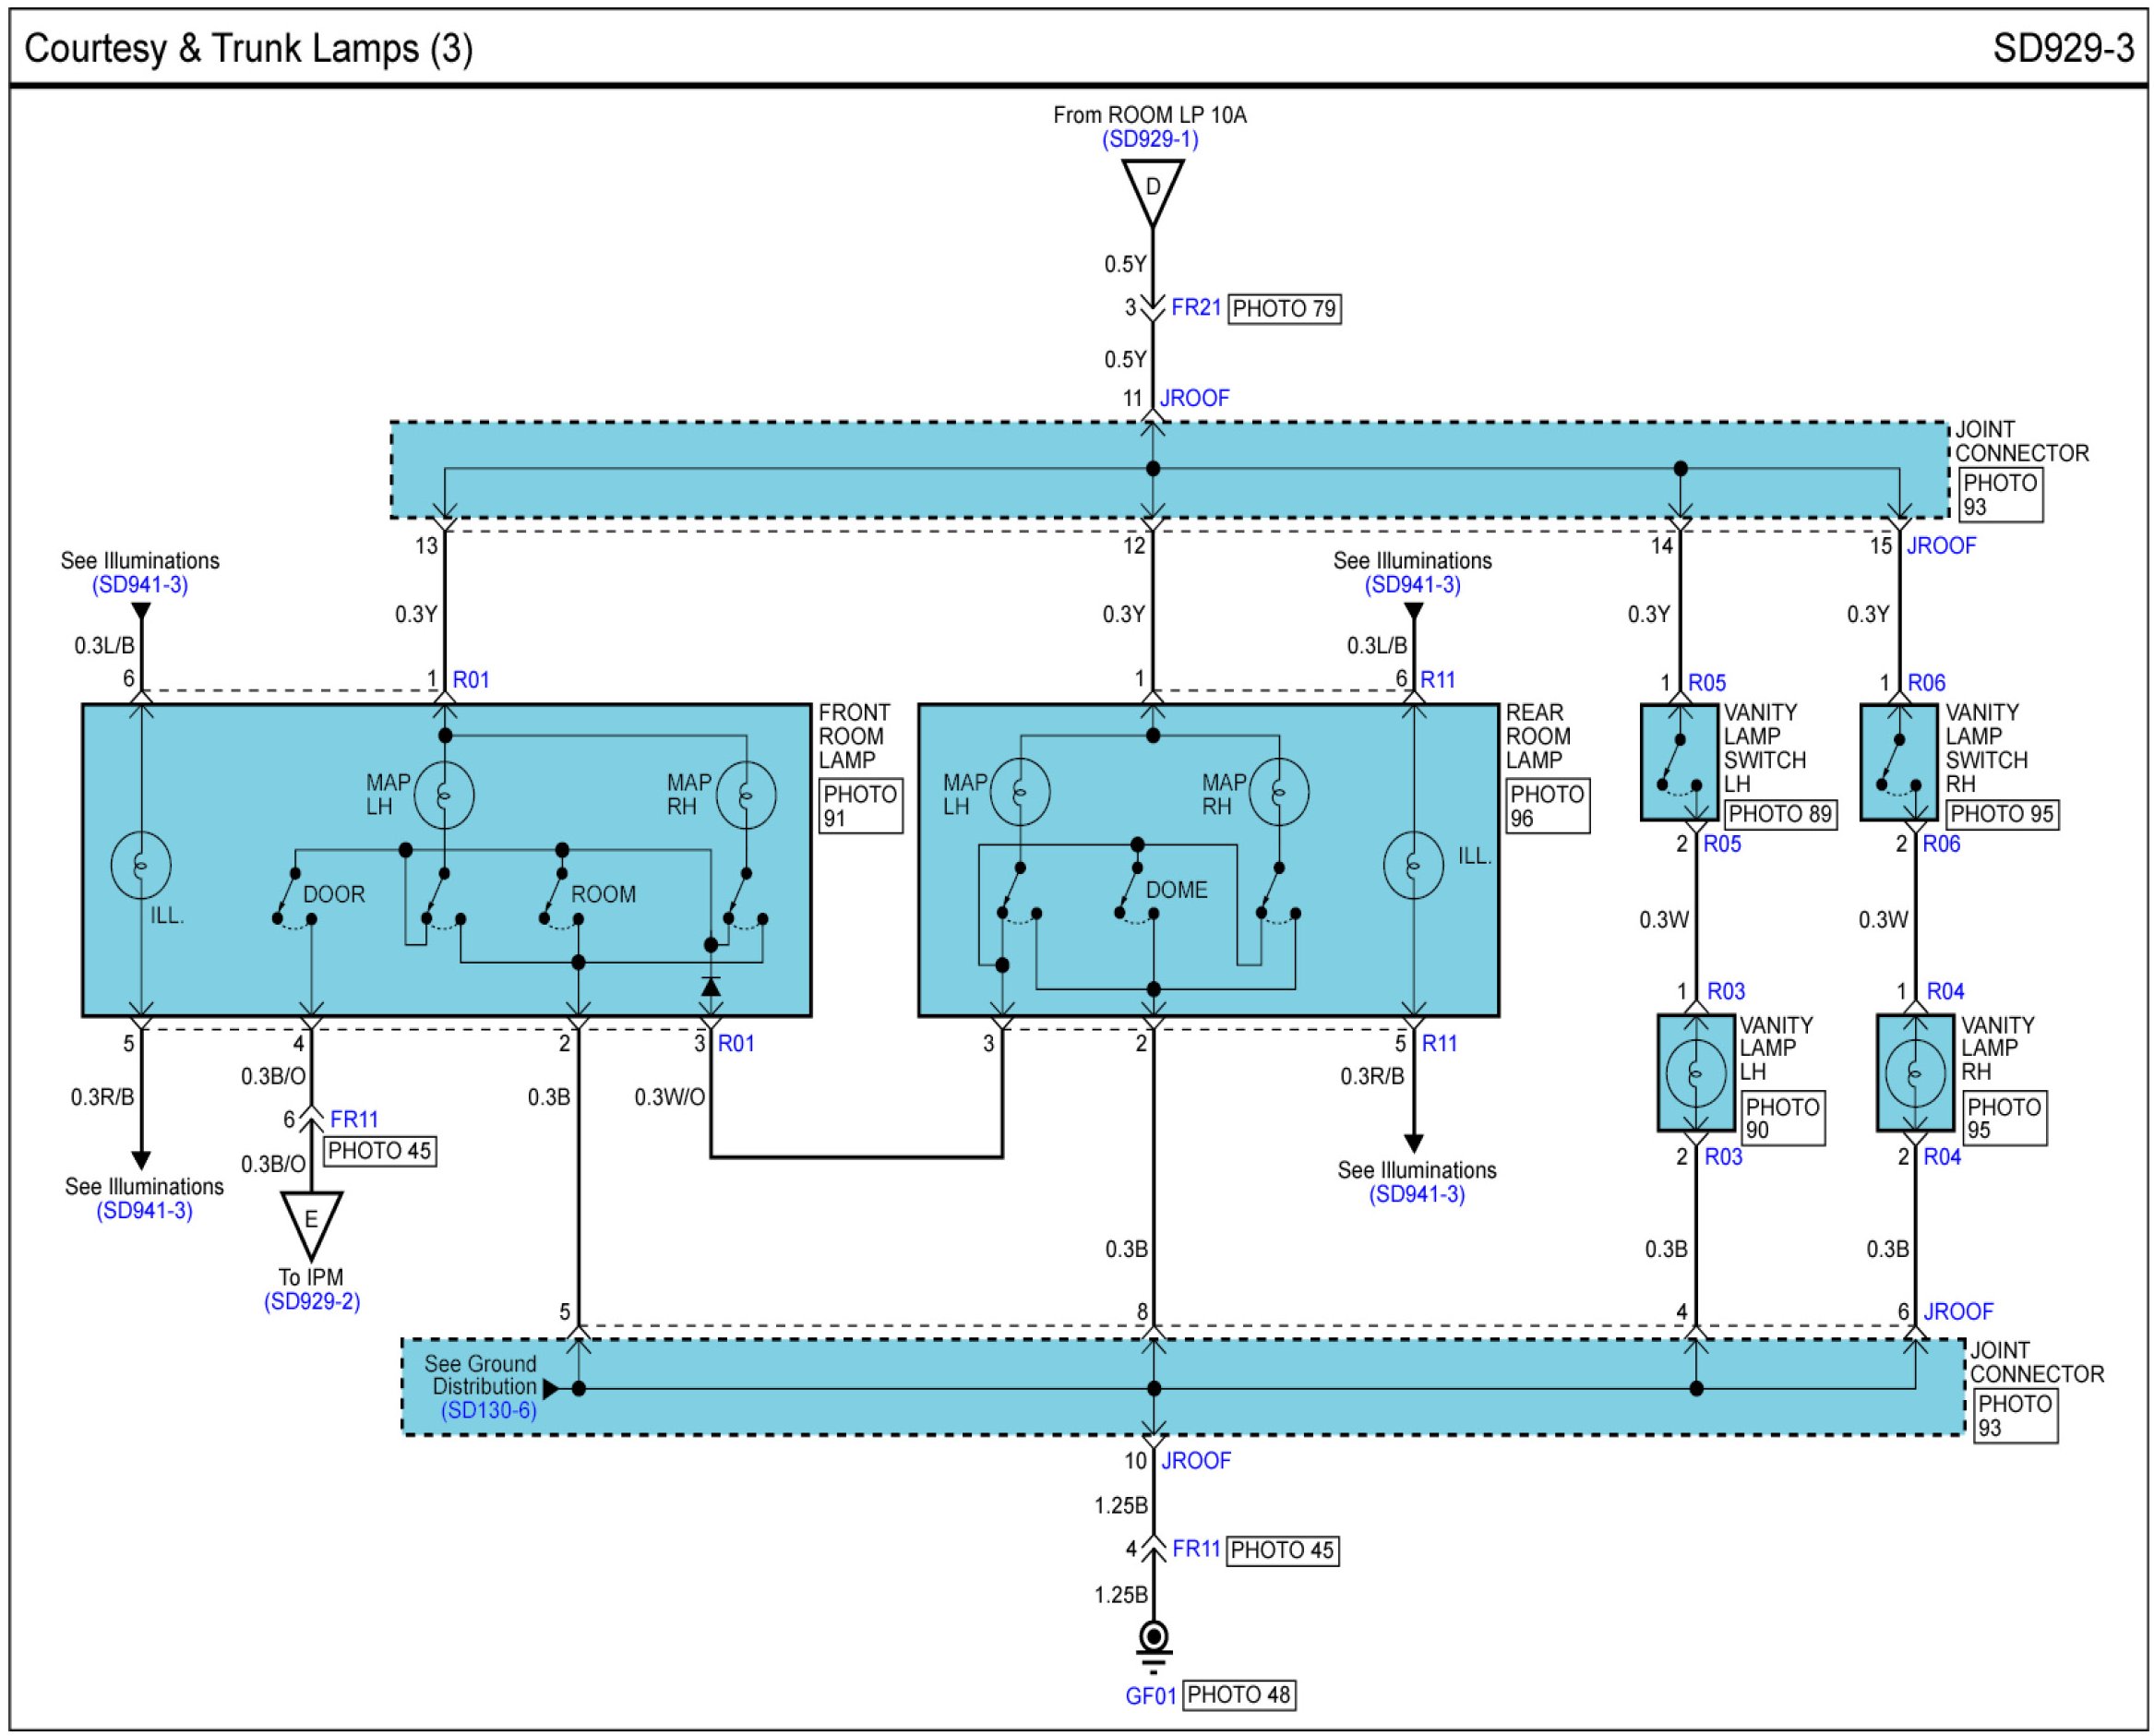Click the diode symbol in front room lamp
This screenshot has width=2154, height=1736.
710,987
